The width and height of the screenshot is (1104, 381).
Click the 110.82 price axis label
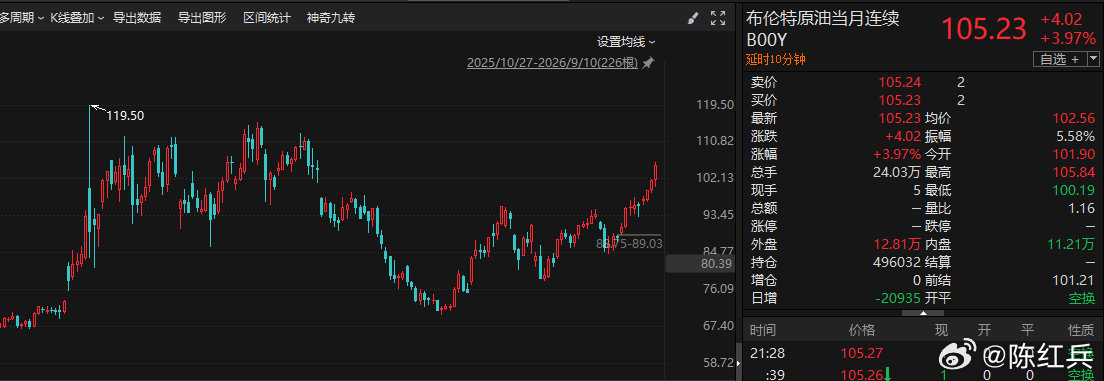tap(715, 141)
